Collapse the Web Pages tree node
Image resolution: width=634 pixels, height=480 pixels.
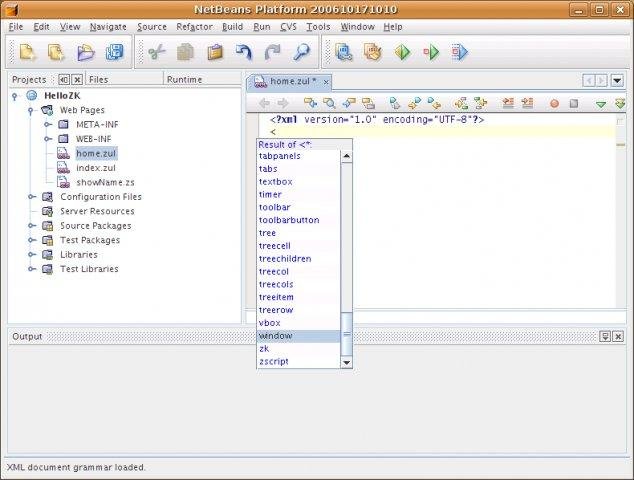coord(33,110)
